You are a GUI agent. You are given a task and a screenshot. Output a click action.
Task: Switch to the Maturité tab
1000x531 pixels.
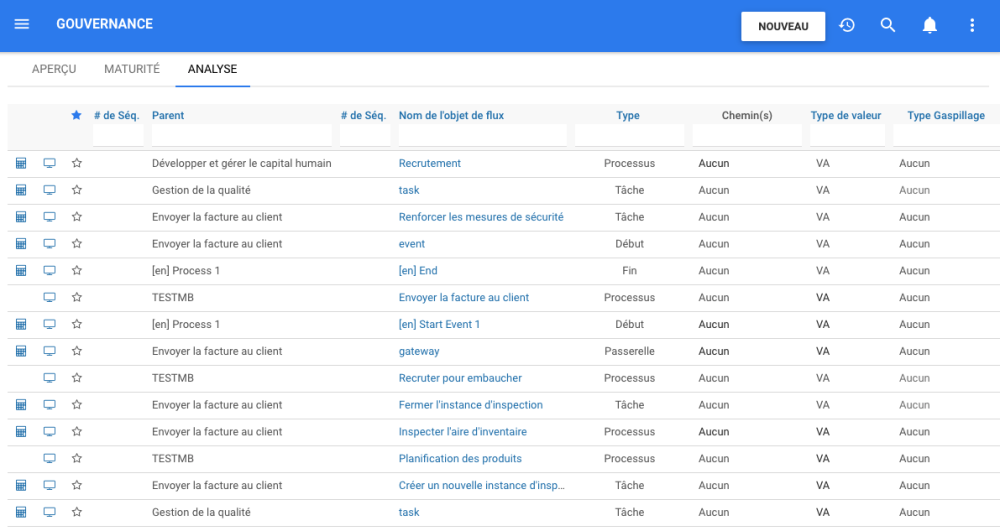pos(132,69)
